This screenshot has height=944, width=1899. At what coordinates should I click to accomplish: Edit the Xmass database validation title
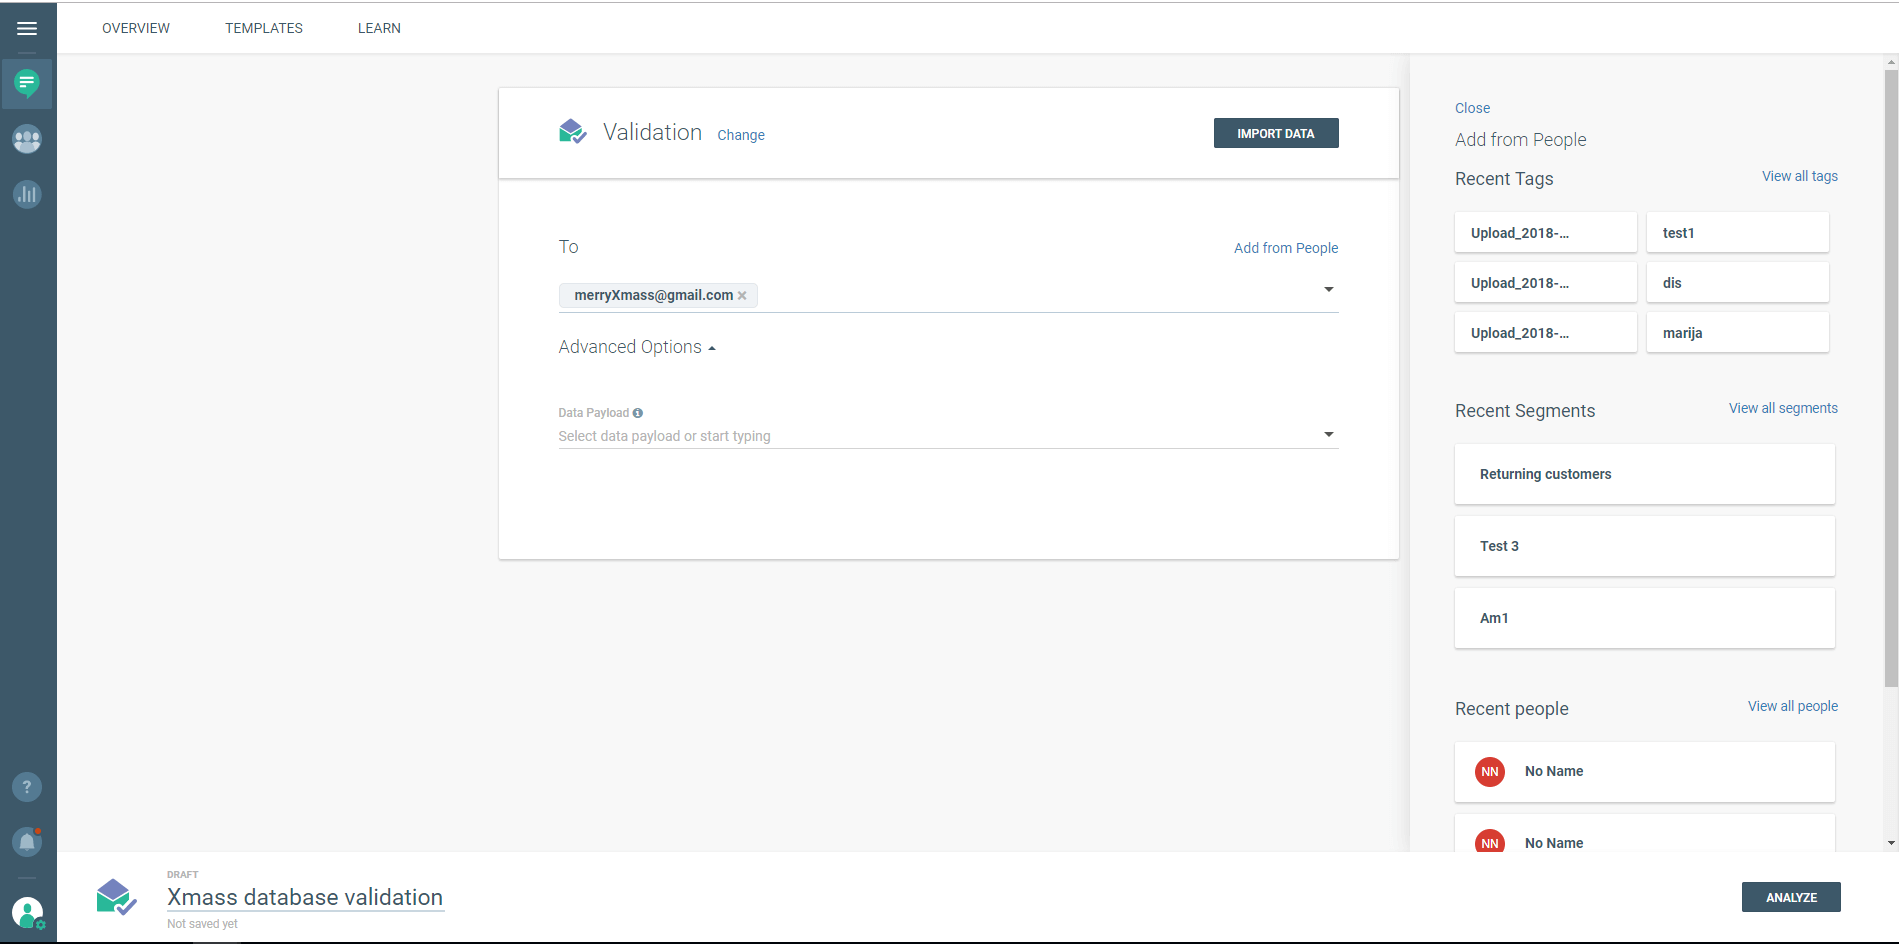pyautogui.click(x=305, y=897)
